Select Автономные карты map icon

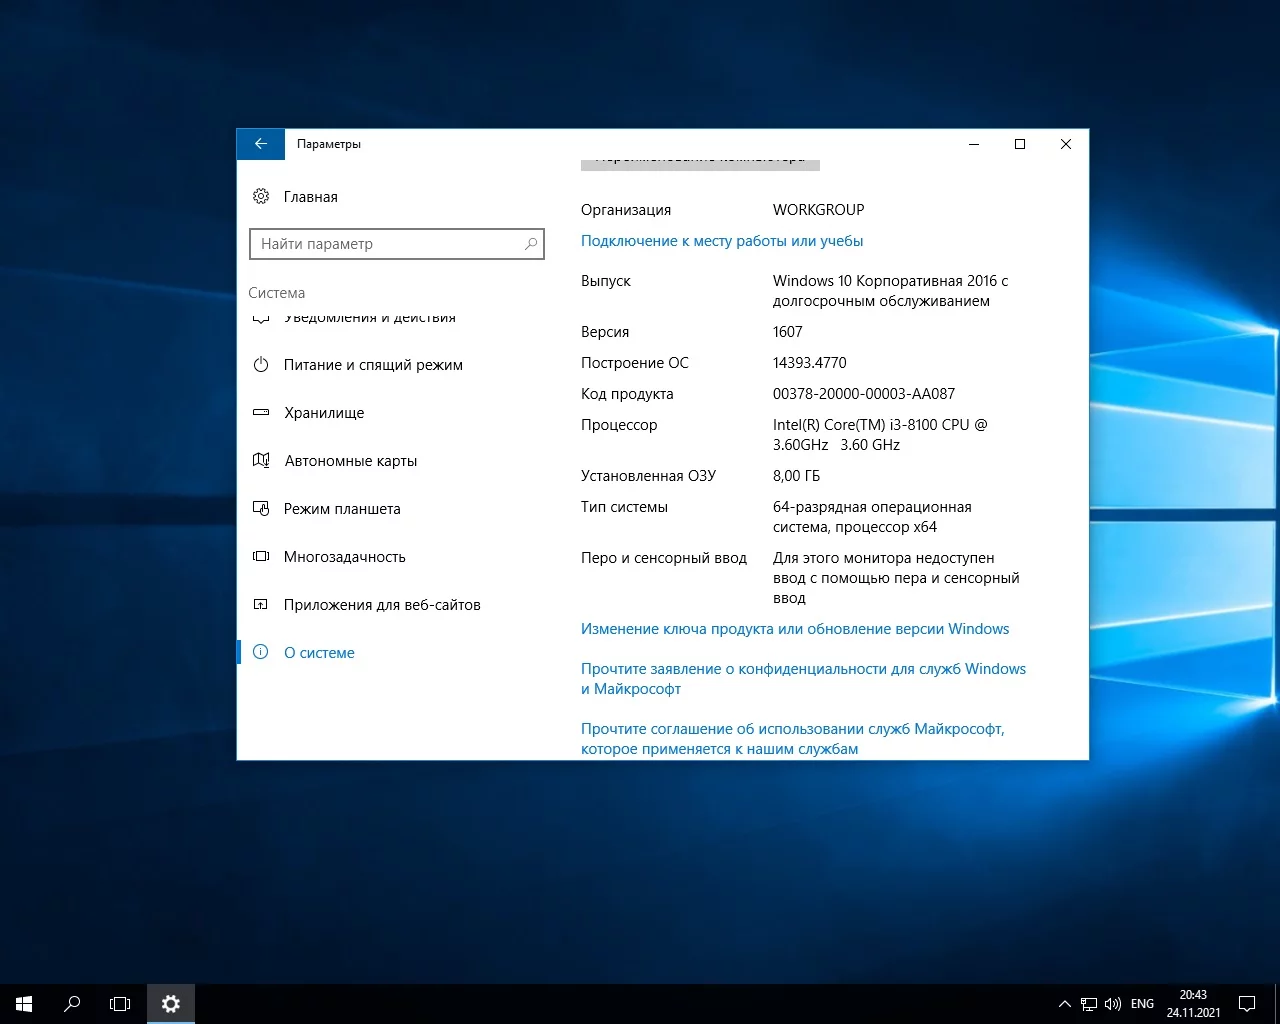pyautogui.click(x=261, y=461)
